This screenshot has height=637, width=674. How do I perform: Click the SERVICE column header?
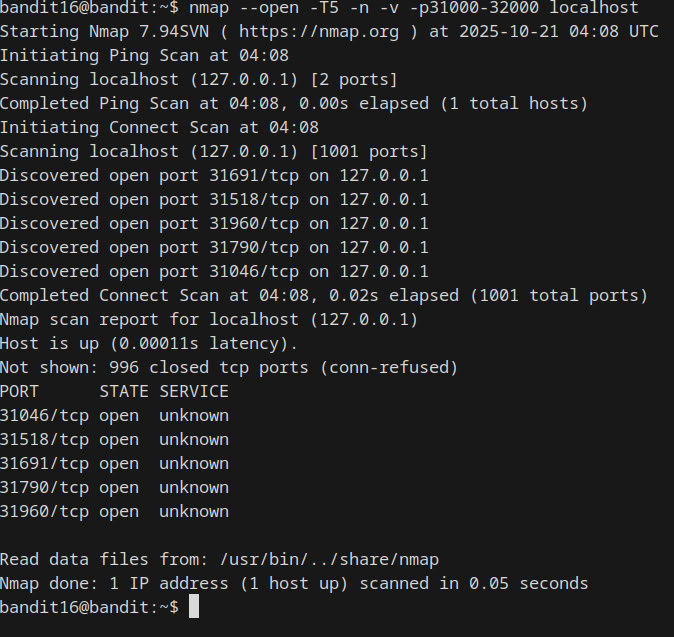194,391
